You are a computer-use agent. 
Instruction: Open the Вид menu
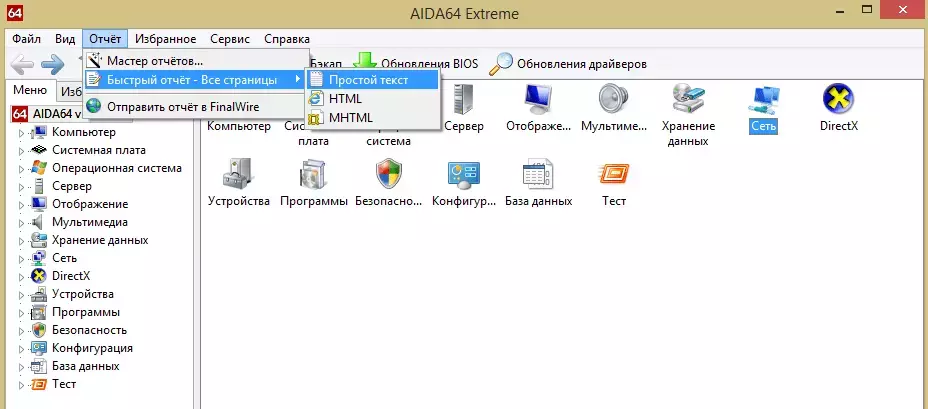tap(65, 39)
